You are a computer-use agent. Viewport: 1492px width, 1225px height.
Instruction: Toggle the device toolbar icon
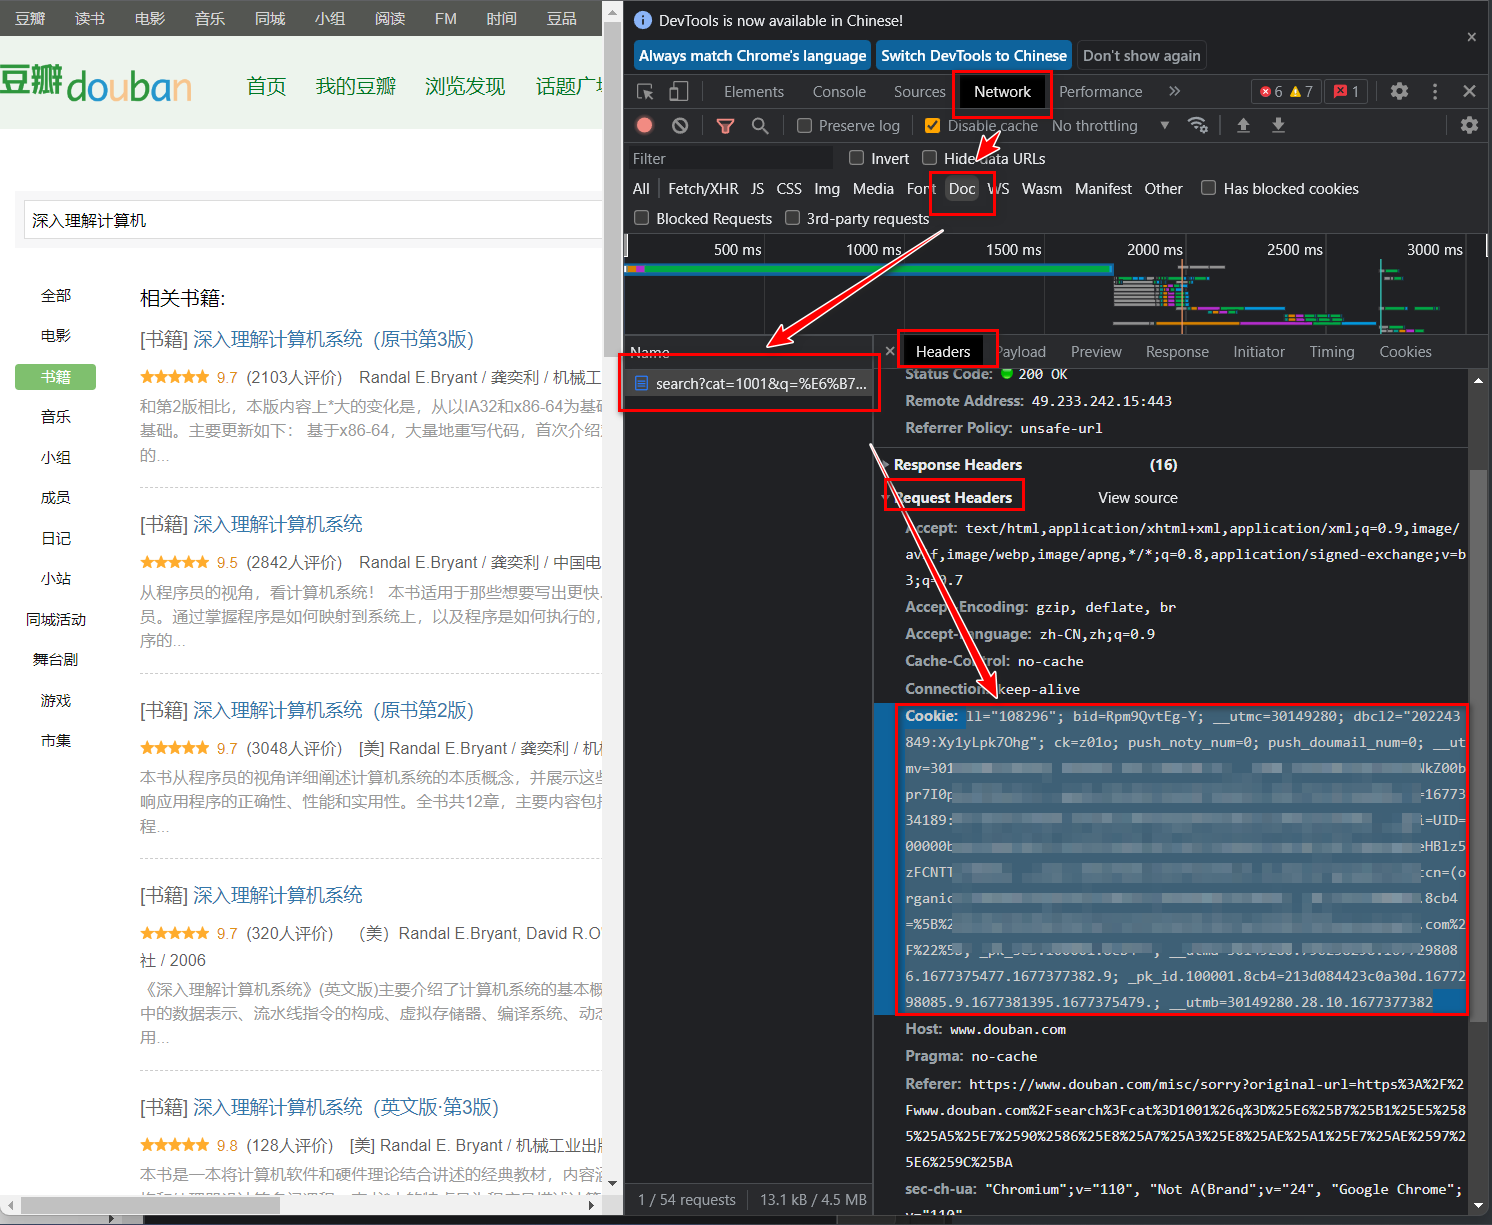(x=679, y=92)
